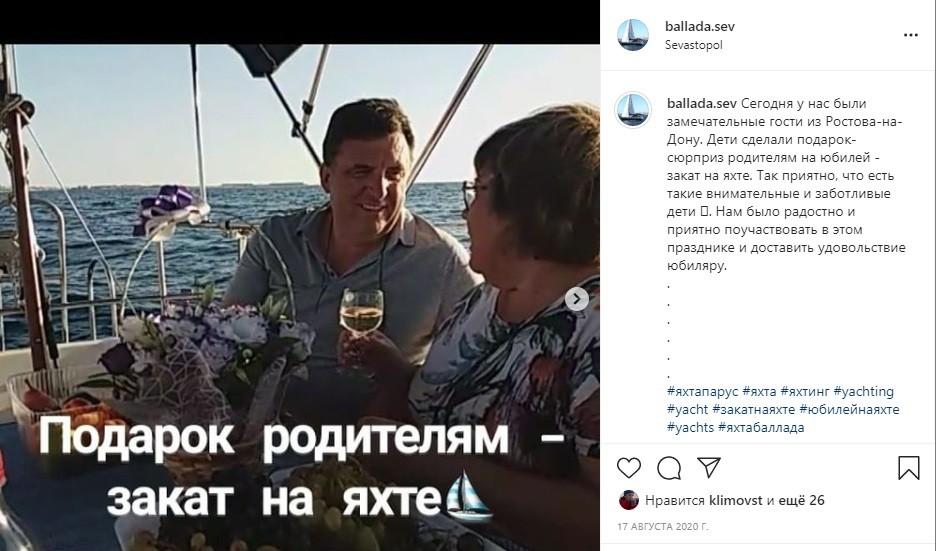Screen dimensions: 936x551
Task: Open the #яхтабаллада hashtag
Action: (x=761, y=427)
